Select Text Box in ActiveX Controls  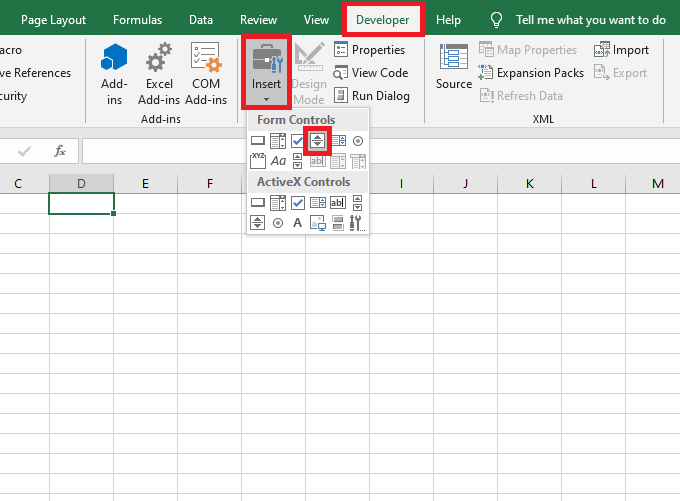pyautogui.click(x=338, y=202)
